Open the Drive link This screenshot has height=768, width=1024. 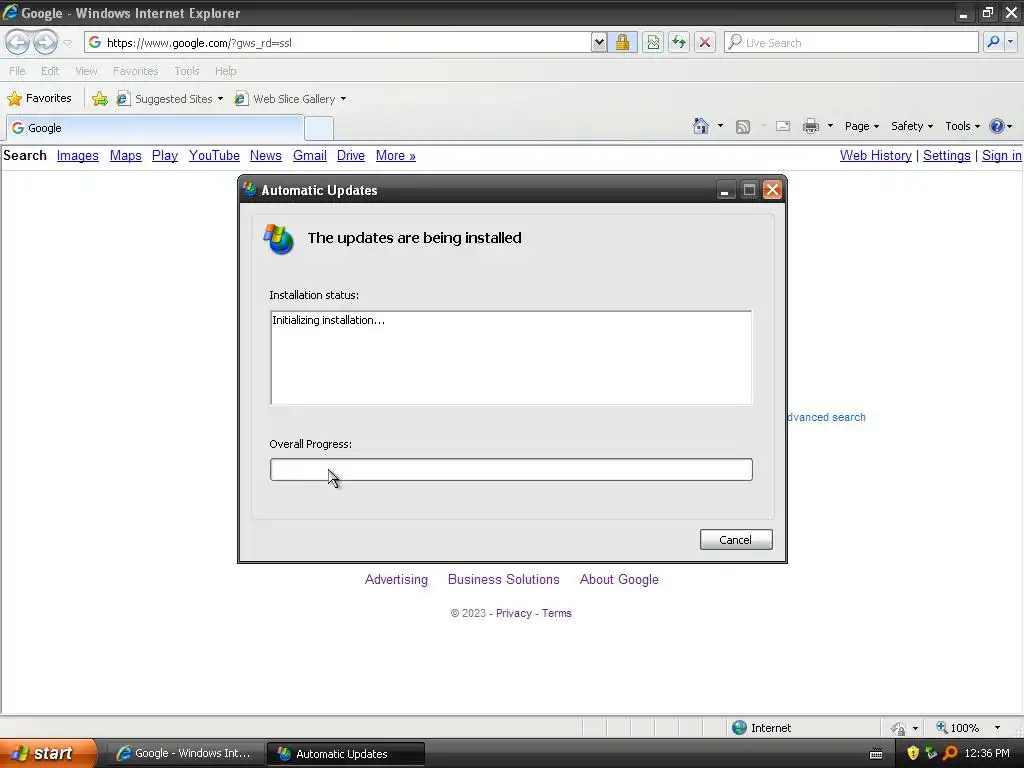pyautogui.click(x=351, y=155)
